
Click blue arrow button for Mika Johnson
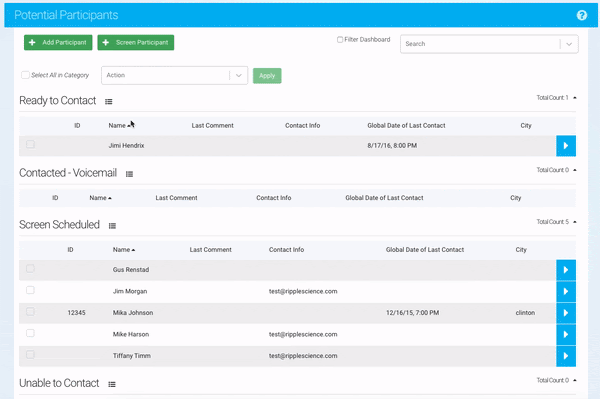[566, 313]
